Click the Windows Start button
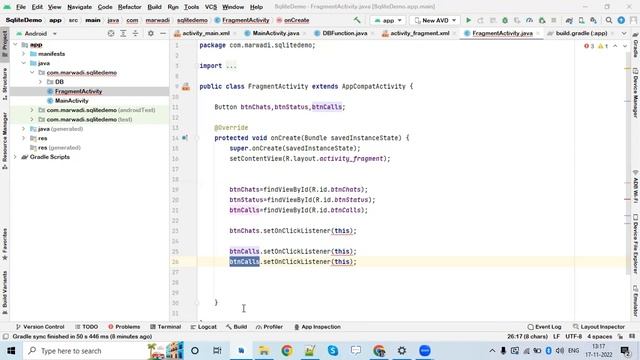 tap(11, 351)
